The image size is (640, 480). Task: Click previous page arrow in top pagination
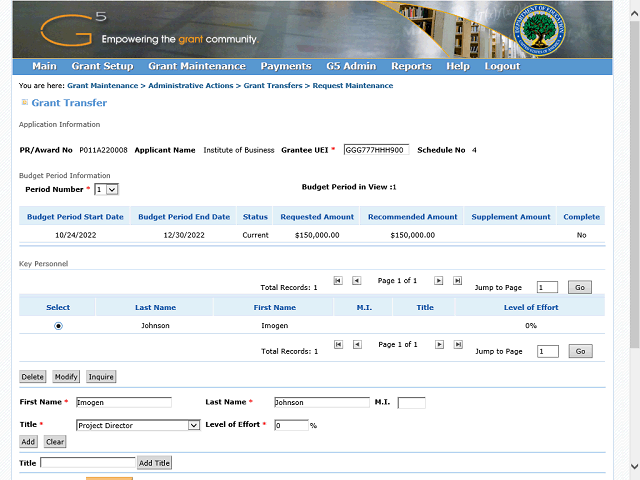357,281
